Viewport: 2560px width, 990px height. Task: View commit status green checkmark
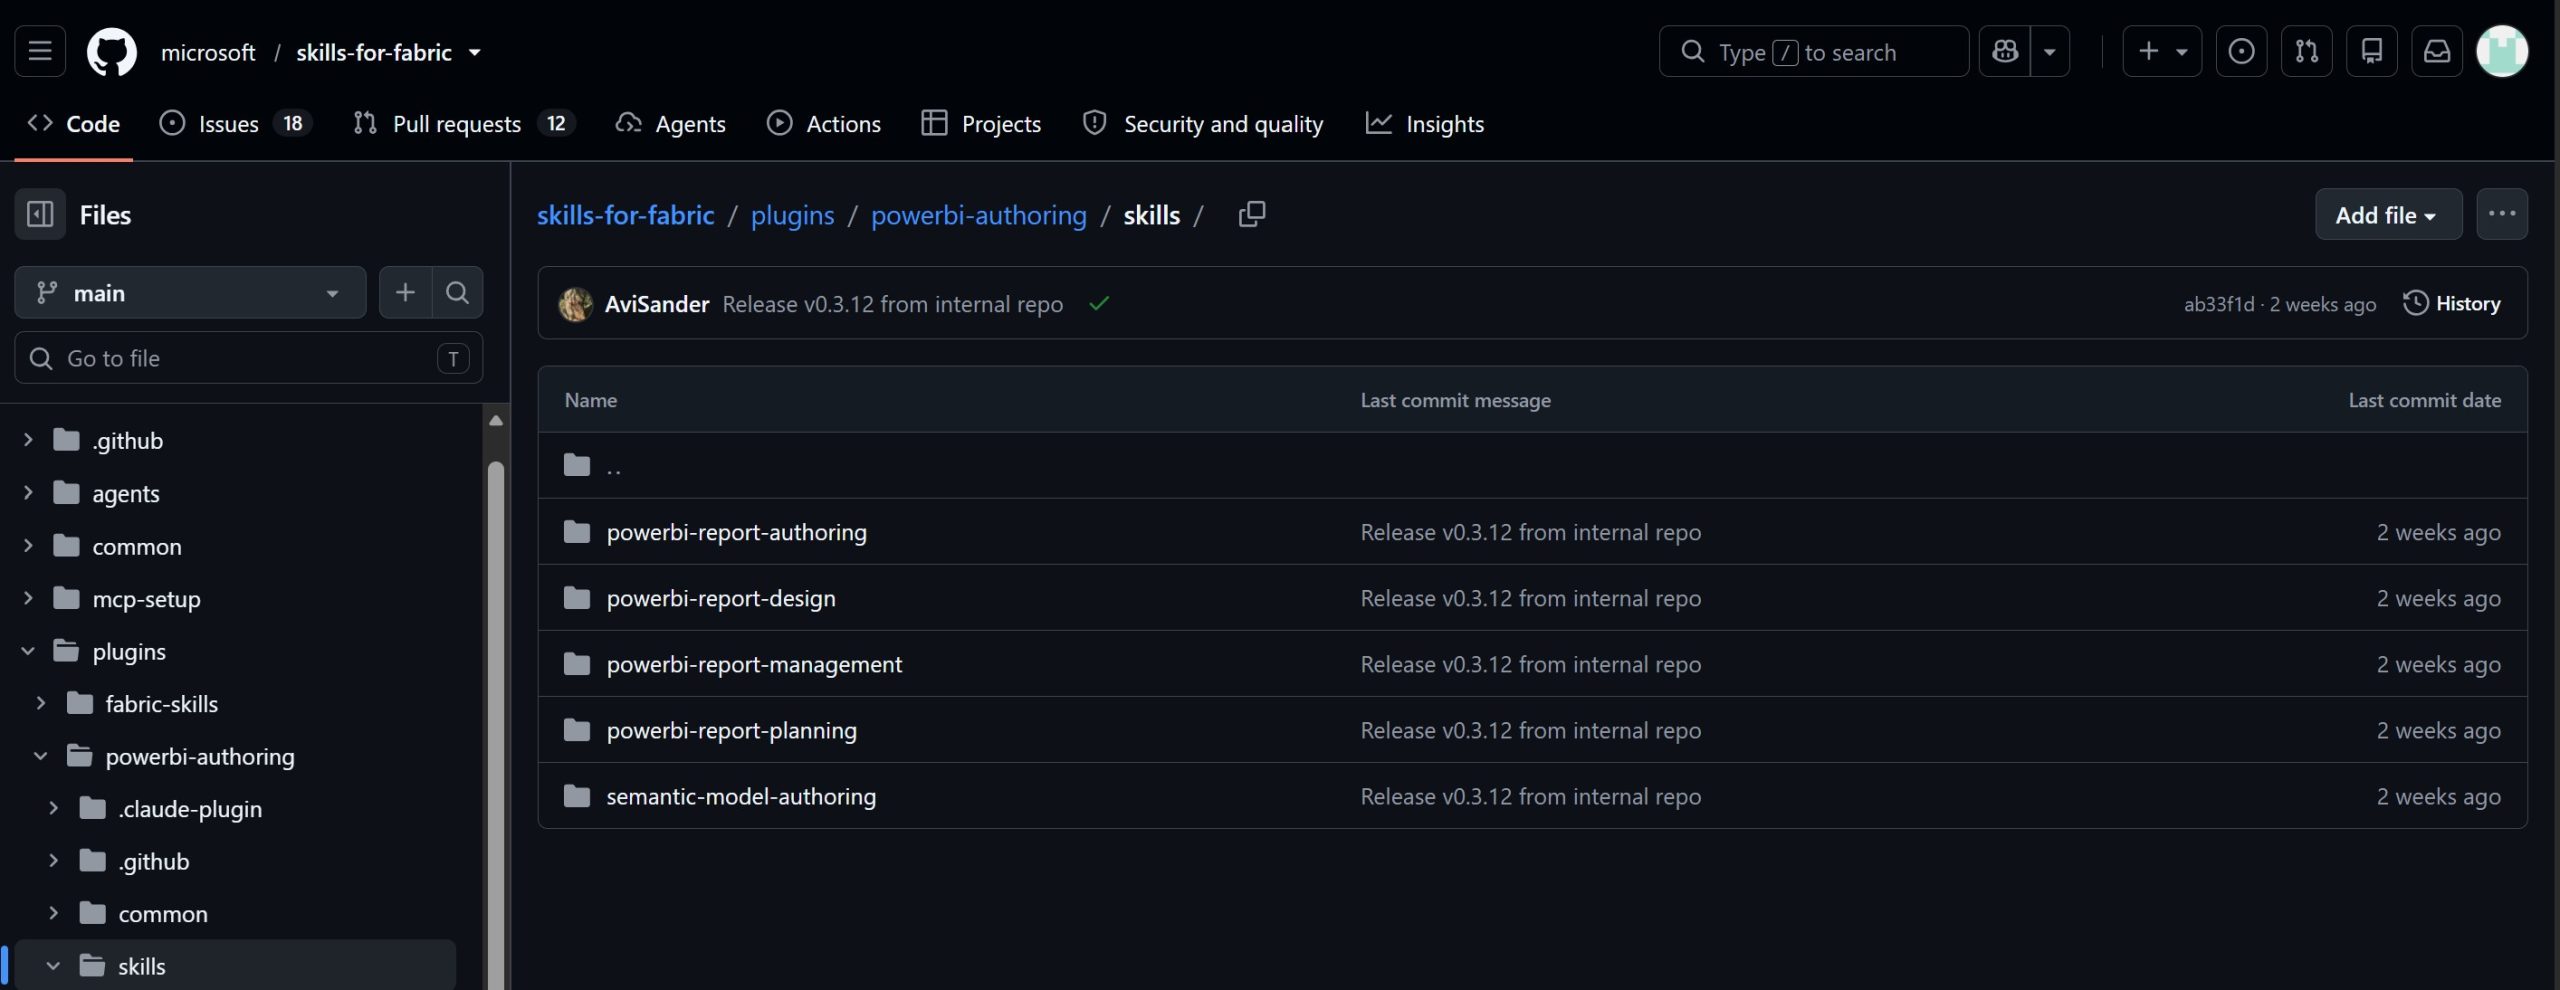tap(1099, 303)
